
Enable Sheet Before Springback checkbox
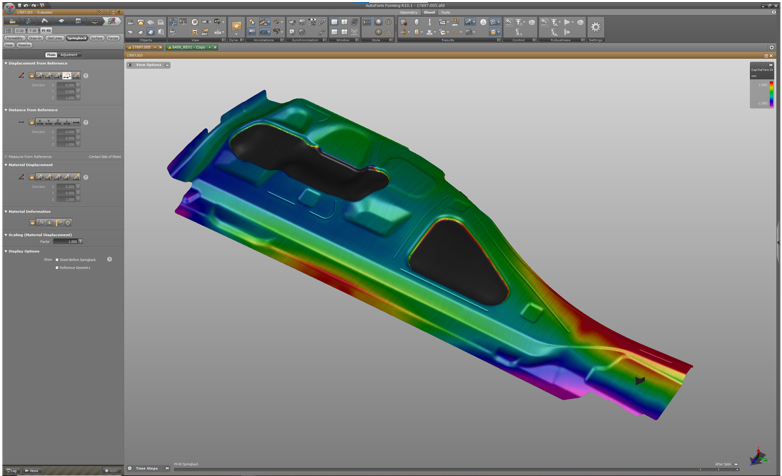(57, 259)
